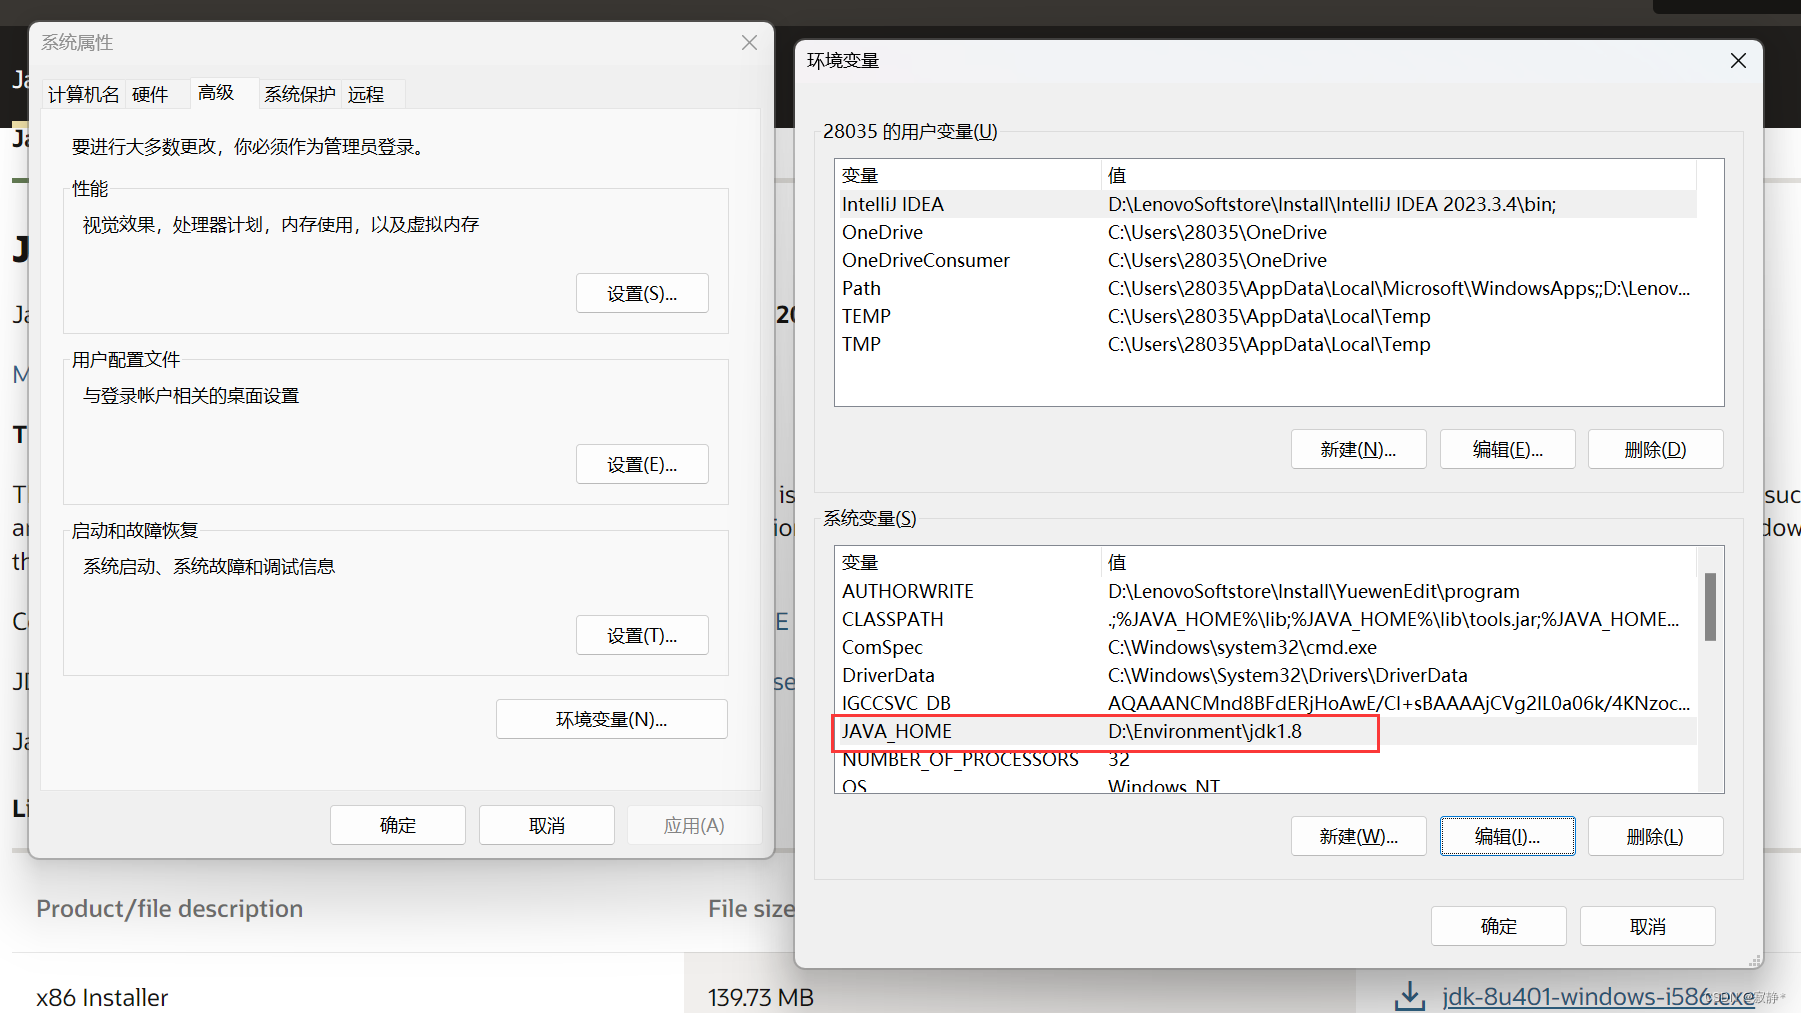Viewport: 1801px width, 1013px height.
Task: Select OneDriveConsumer user variable row
Action: (1266, 260)
